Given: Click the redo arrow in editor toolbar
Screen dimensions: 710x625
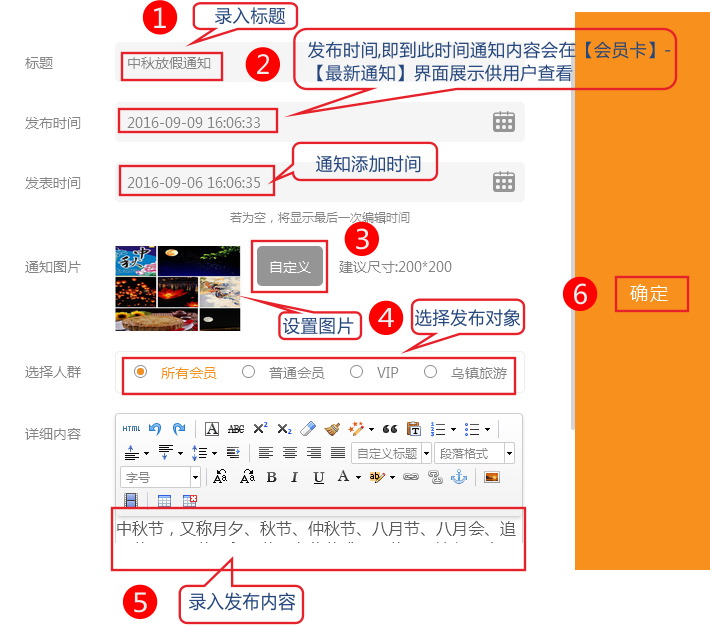Looking at the screenshot, I should 178,429.
